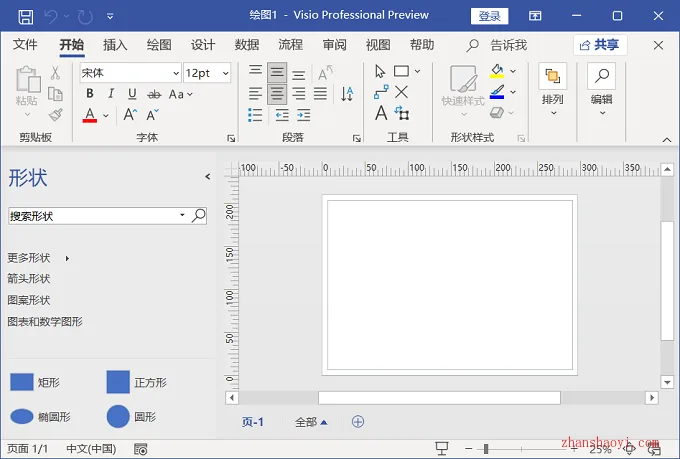Switch to the 流程 tab
Image resolution: width=680 pixels, height=459 pixels.
pos(291,44)
